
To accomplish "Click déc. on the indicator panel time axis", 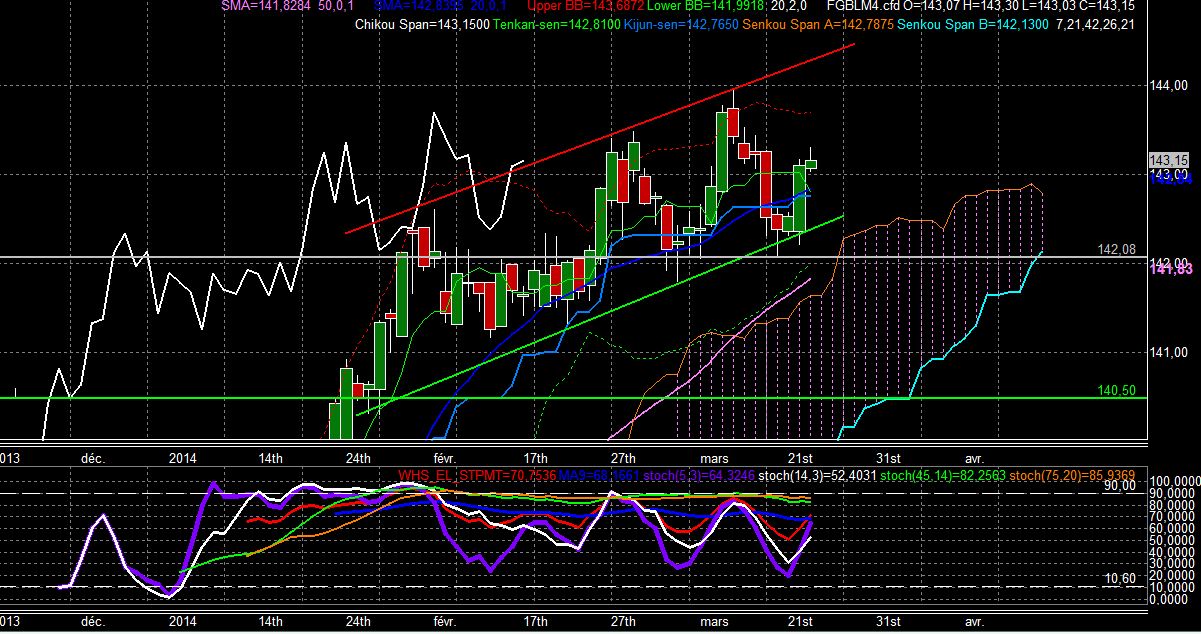I will coord(93,622).
